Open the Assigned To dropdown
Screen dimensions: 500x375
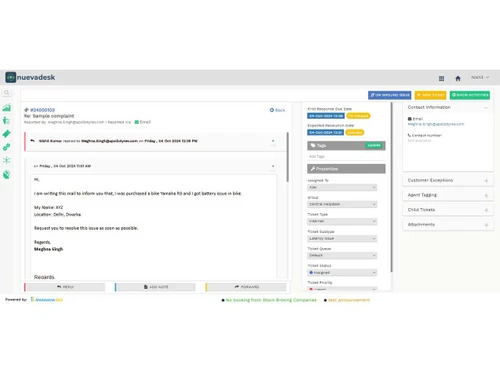[342, 187]
